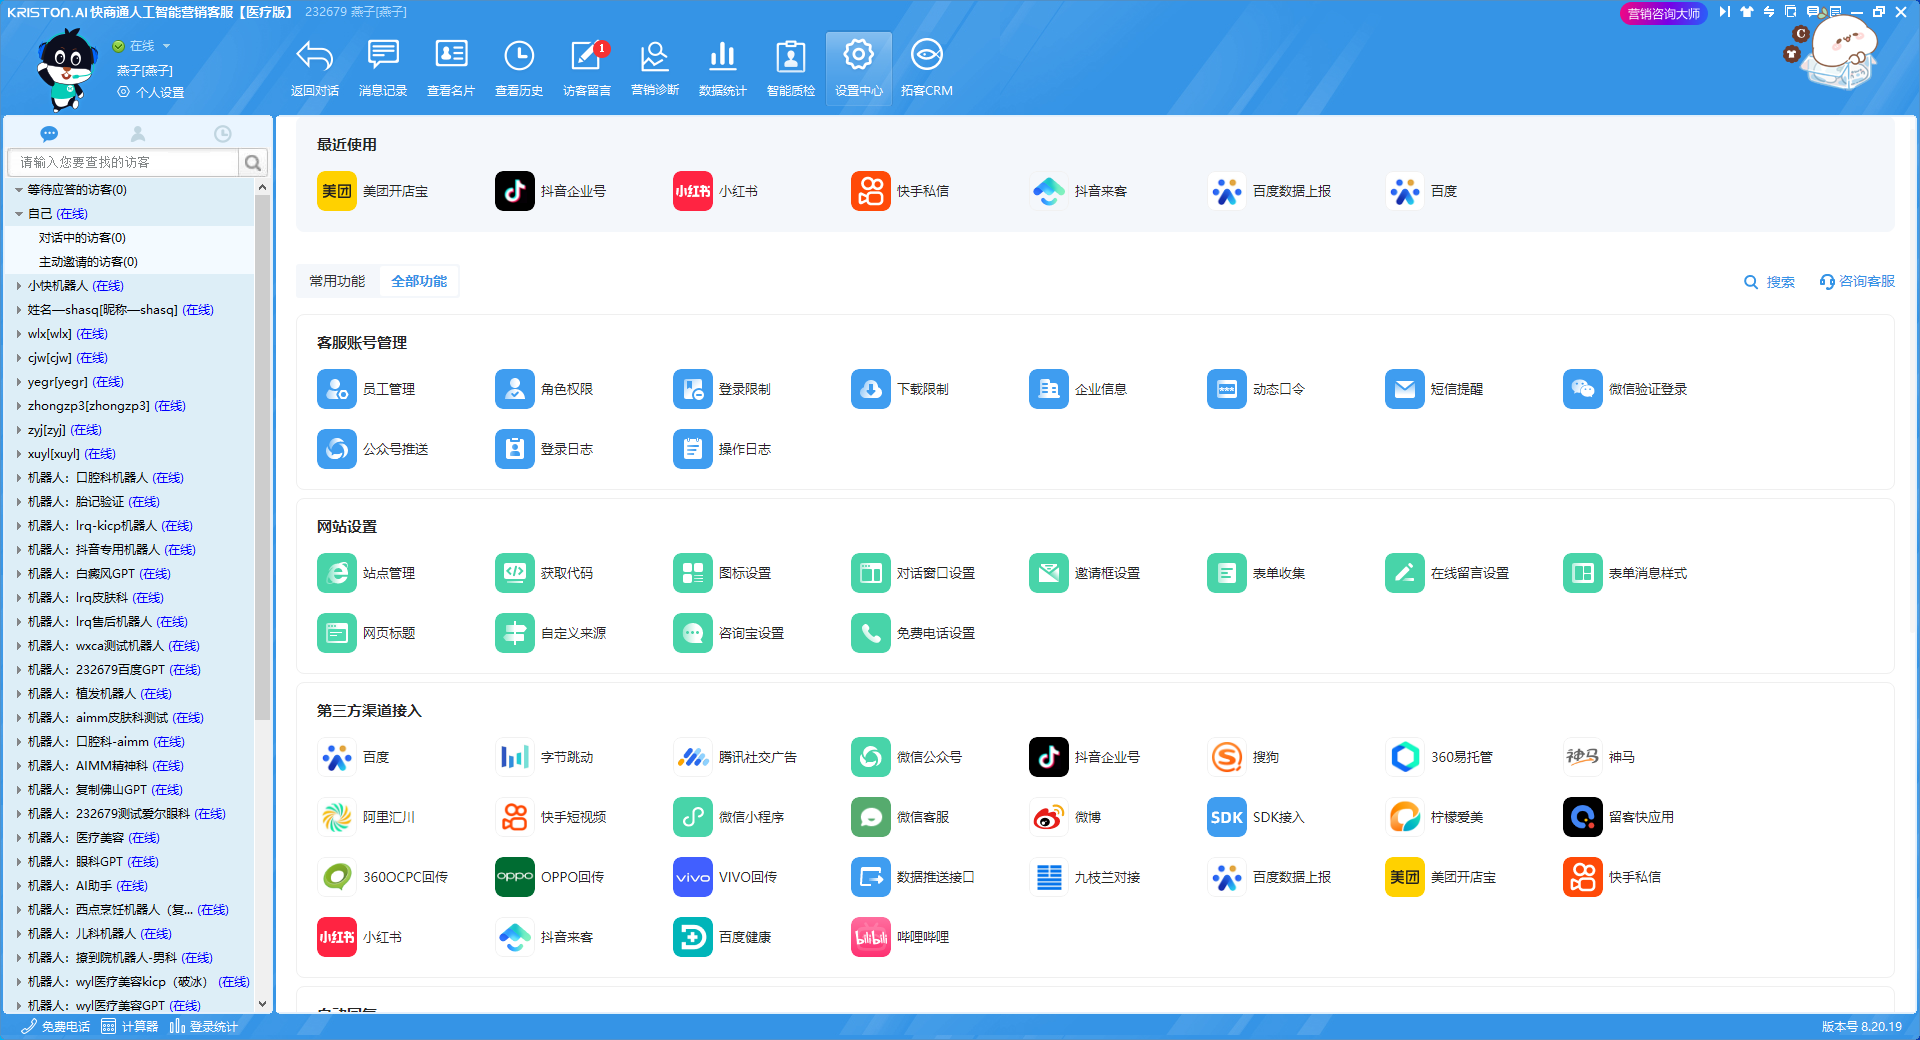
Task: Open 免费电话设置 free call settings
Action: (x=913, y=633)
